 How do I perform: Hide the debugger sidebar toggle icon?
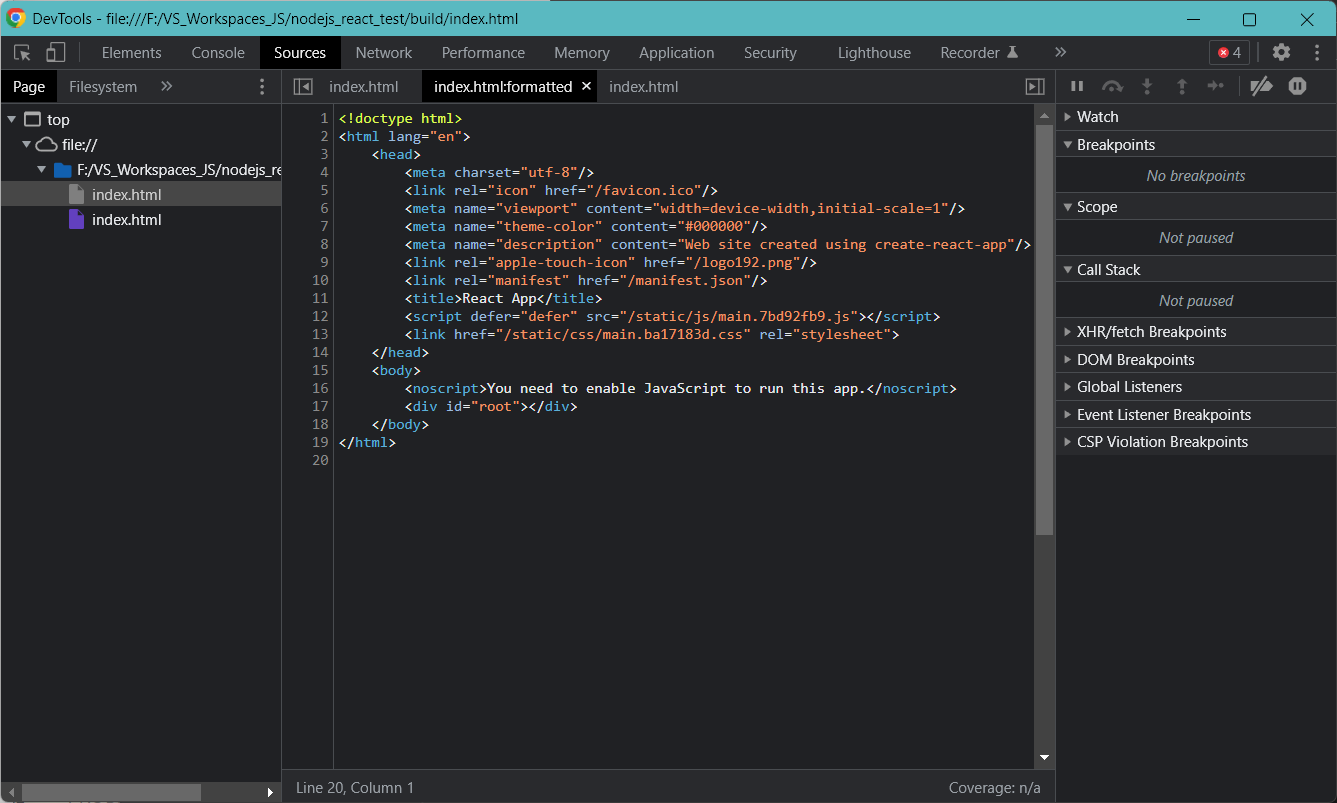tap(1035, 87)
